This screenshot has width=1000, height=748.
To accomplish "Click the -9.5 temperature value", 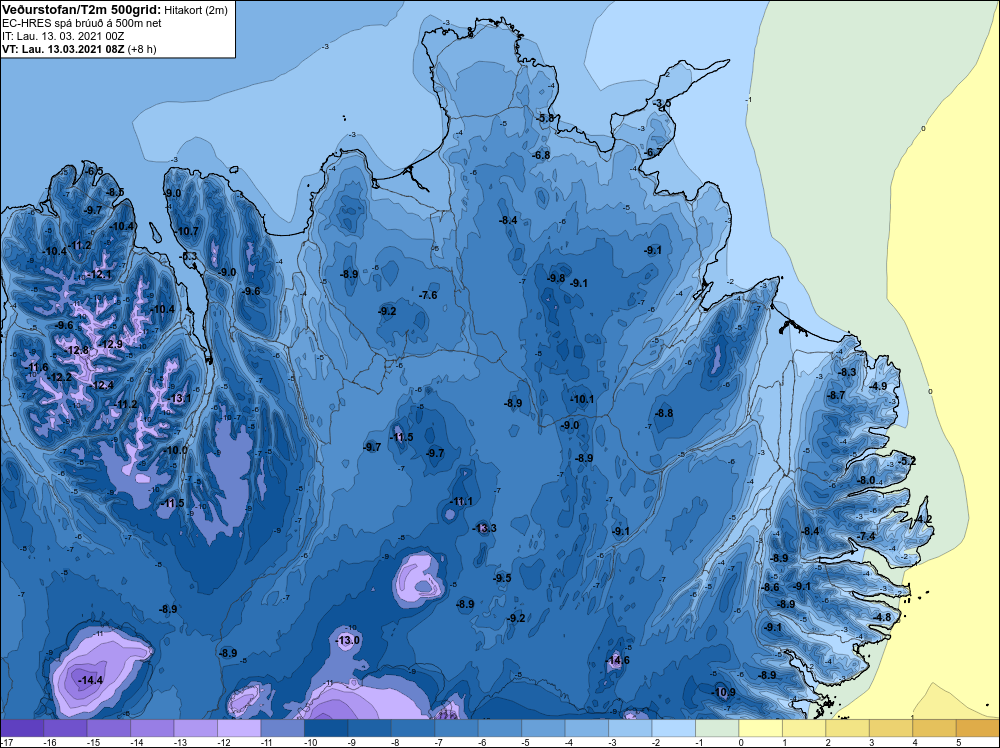I will [502, 578].
